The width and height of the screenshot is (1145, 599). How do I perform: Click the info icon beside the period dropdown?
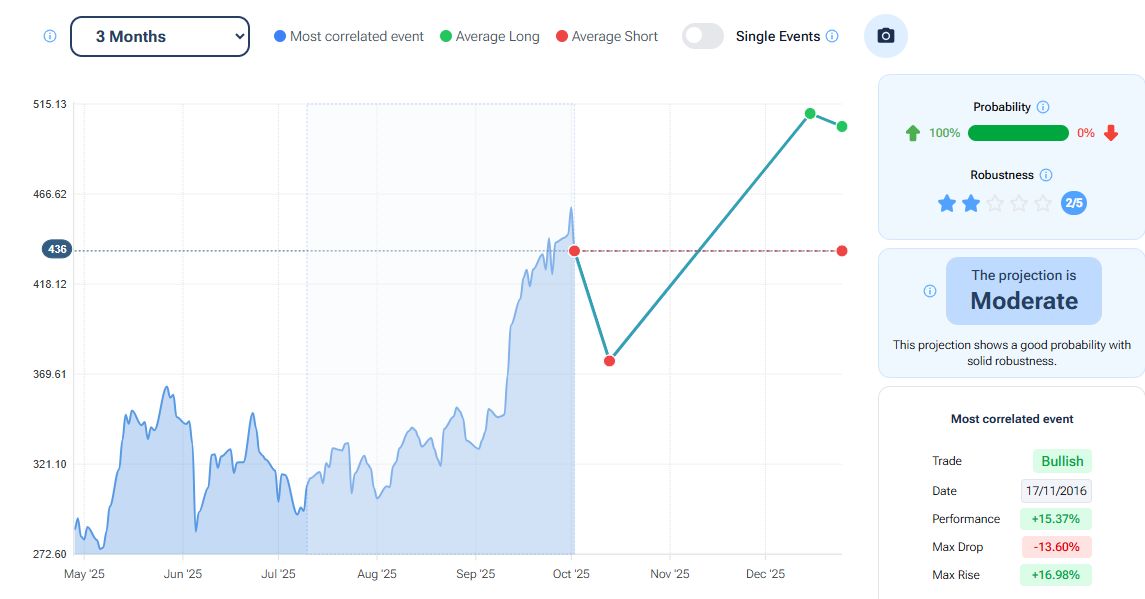coord(50,36)
